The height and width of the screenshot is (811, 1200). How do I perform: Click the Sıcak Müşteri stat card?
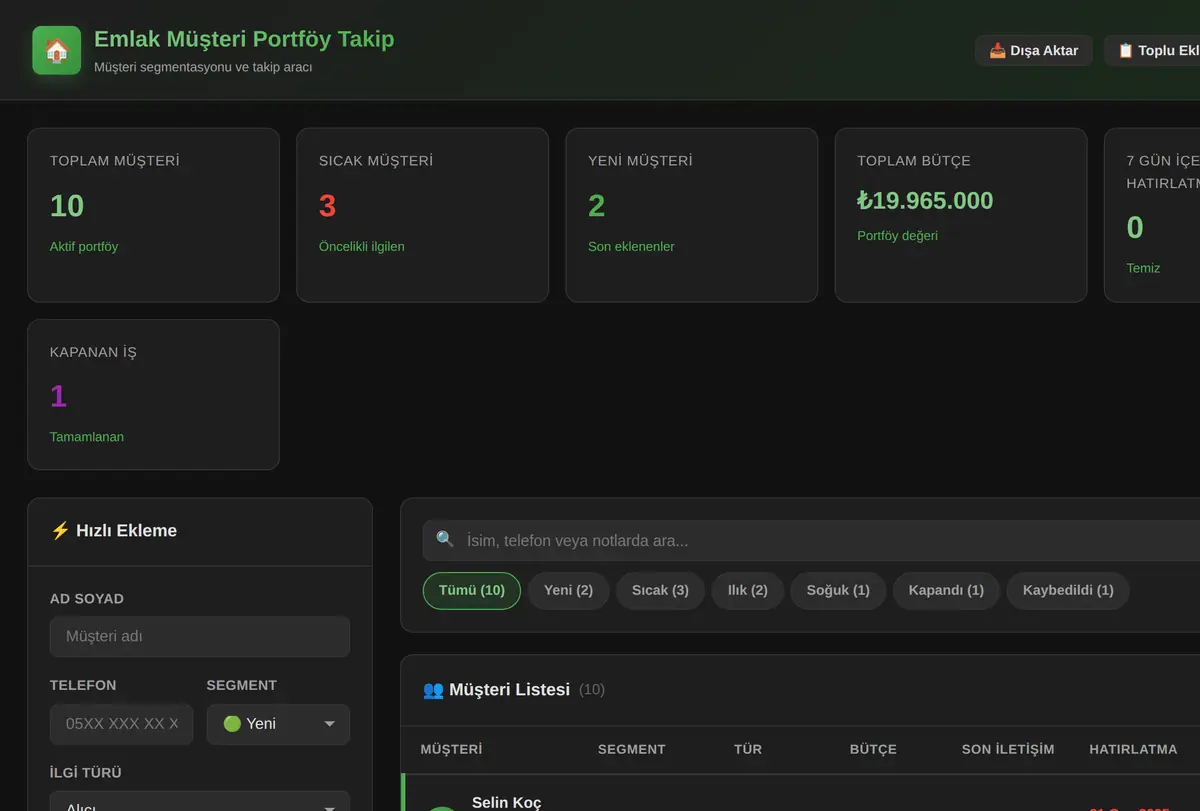click(422, 215)
